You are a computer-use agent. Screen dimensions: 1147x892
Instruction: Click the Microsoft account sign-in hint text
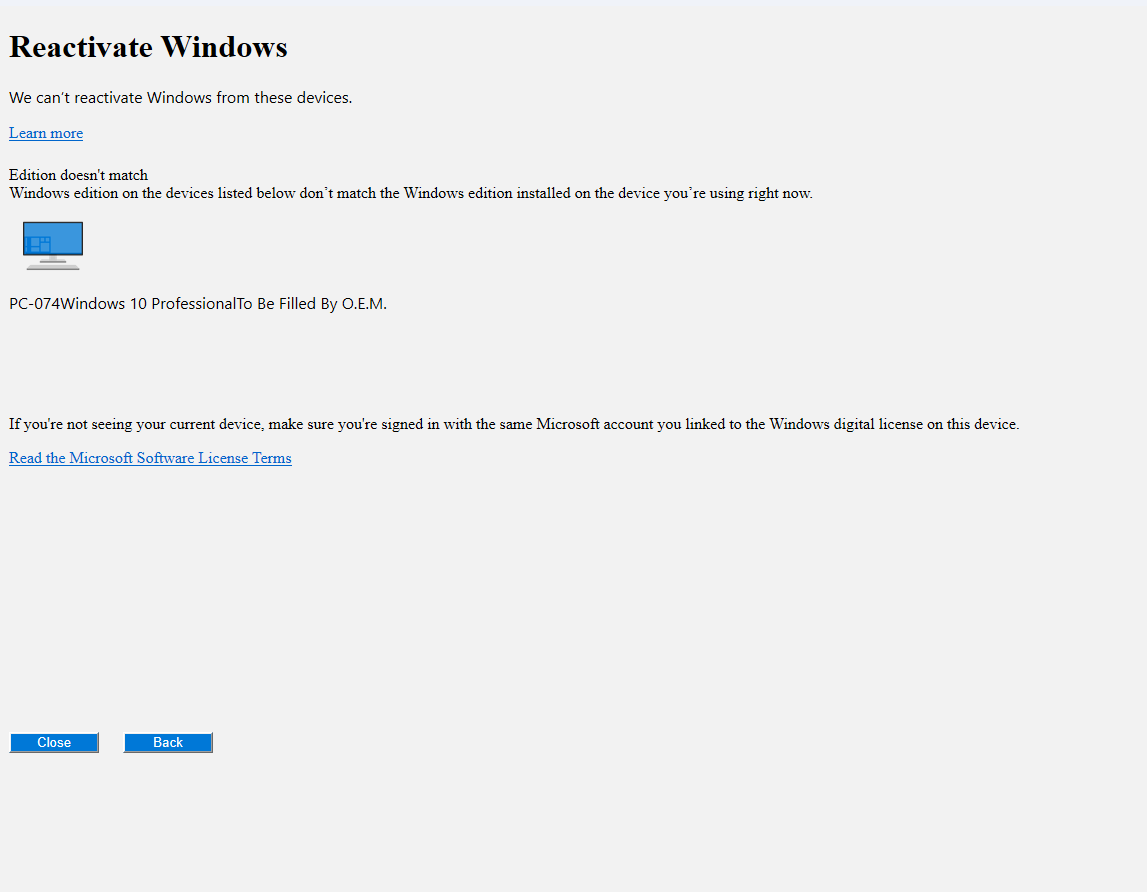tap(513, 424)
